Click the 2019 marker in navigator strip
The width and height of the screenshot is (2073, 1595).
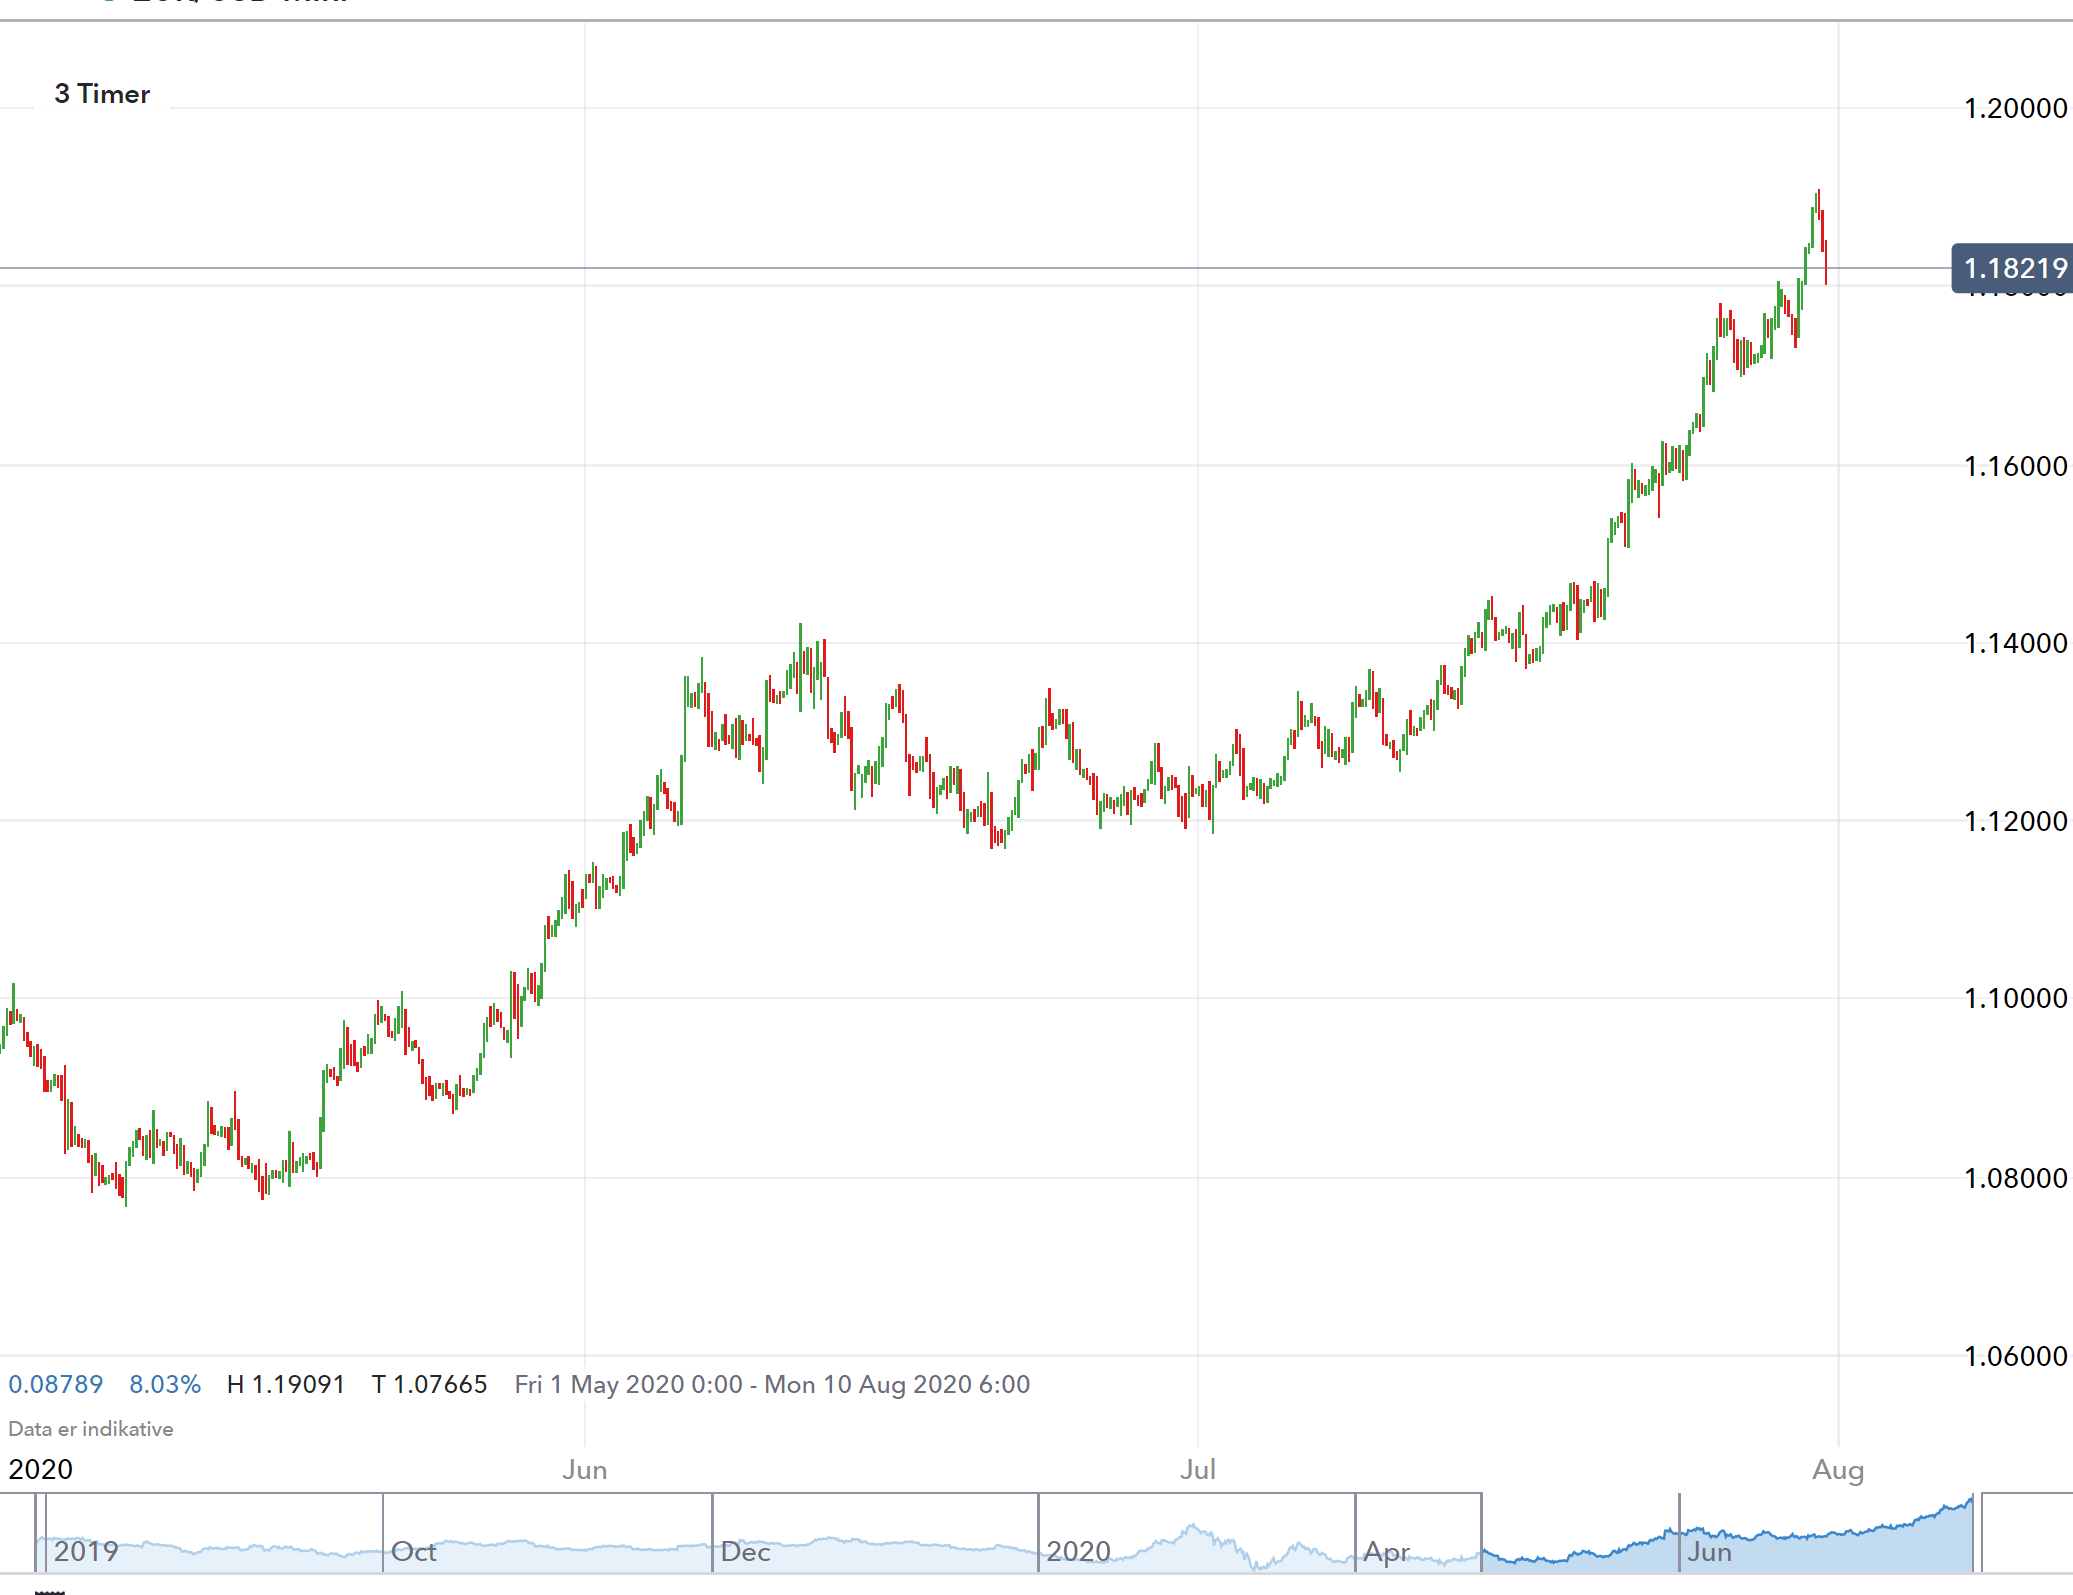[85, 1551]
